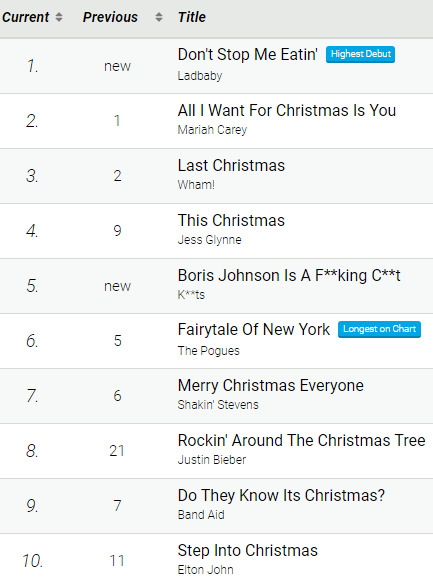
Task: Click artist name Ladbaby
Action: click(200, 76)
